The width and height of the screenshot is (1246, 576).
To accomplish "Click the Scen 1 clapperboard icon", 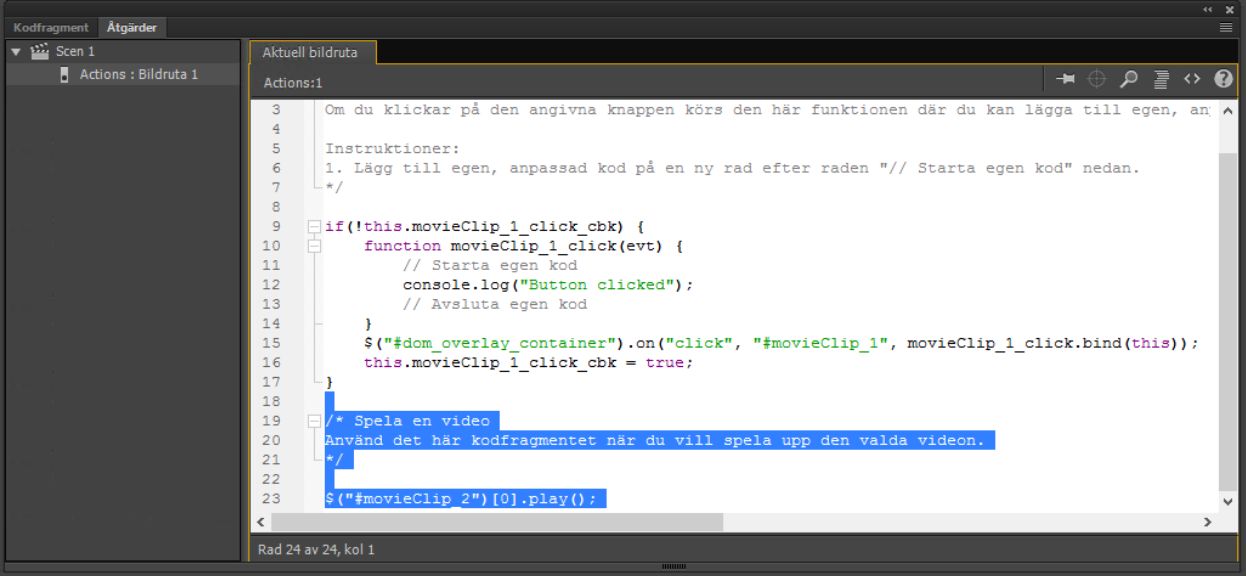I will [x=41, y=51].
